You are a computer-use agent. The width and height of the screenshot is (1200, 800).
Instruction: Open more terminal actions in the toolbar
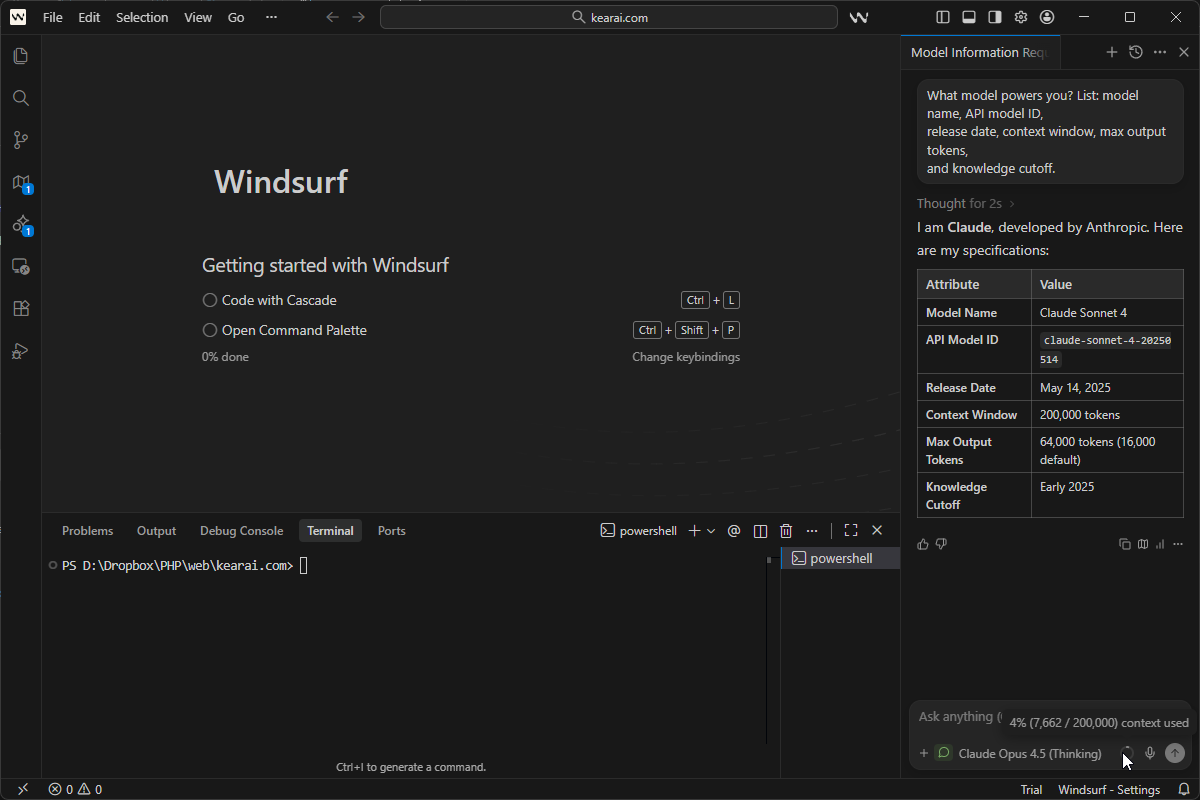[x=812, y=531]
